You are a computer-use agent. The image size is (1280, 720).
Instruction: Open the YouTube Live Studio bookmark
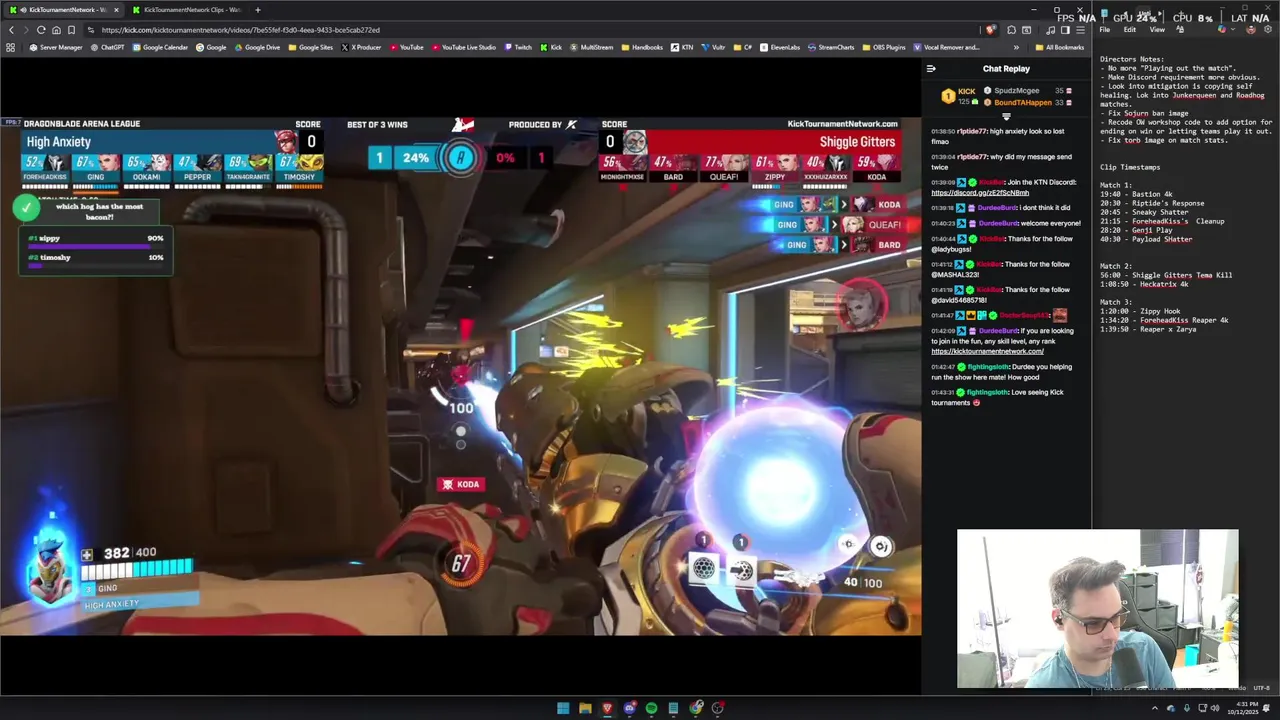click(463, 47)
